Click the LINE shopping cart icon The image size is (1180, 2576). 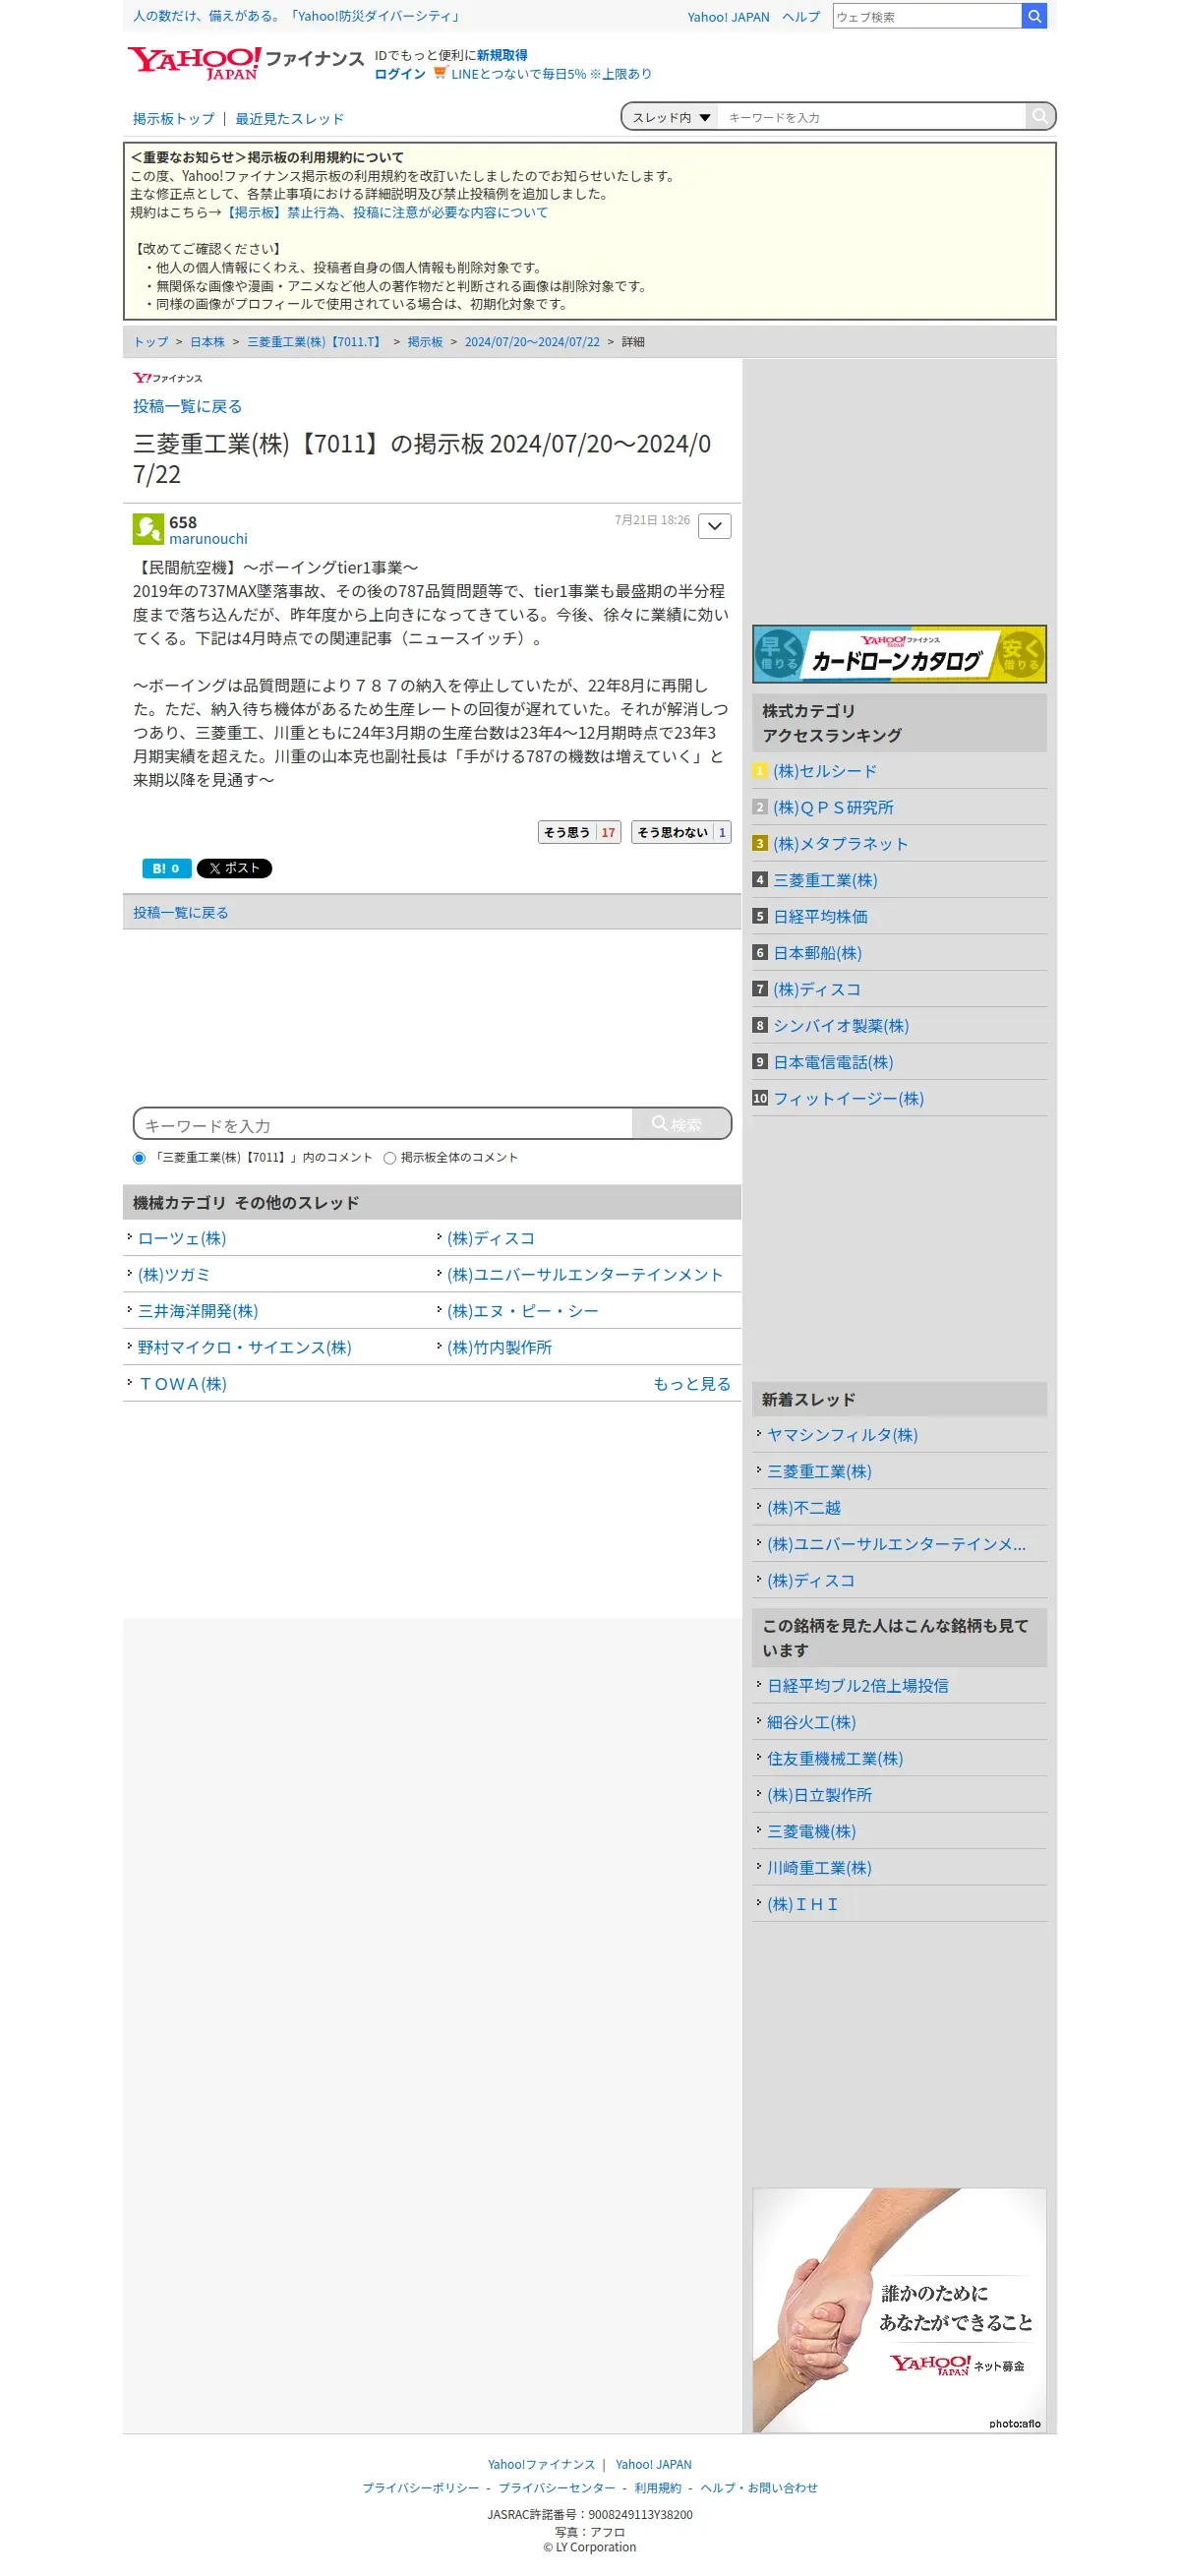440,73
